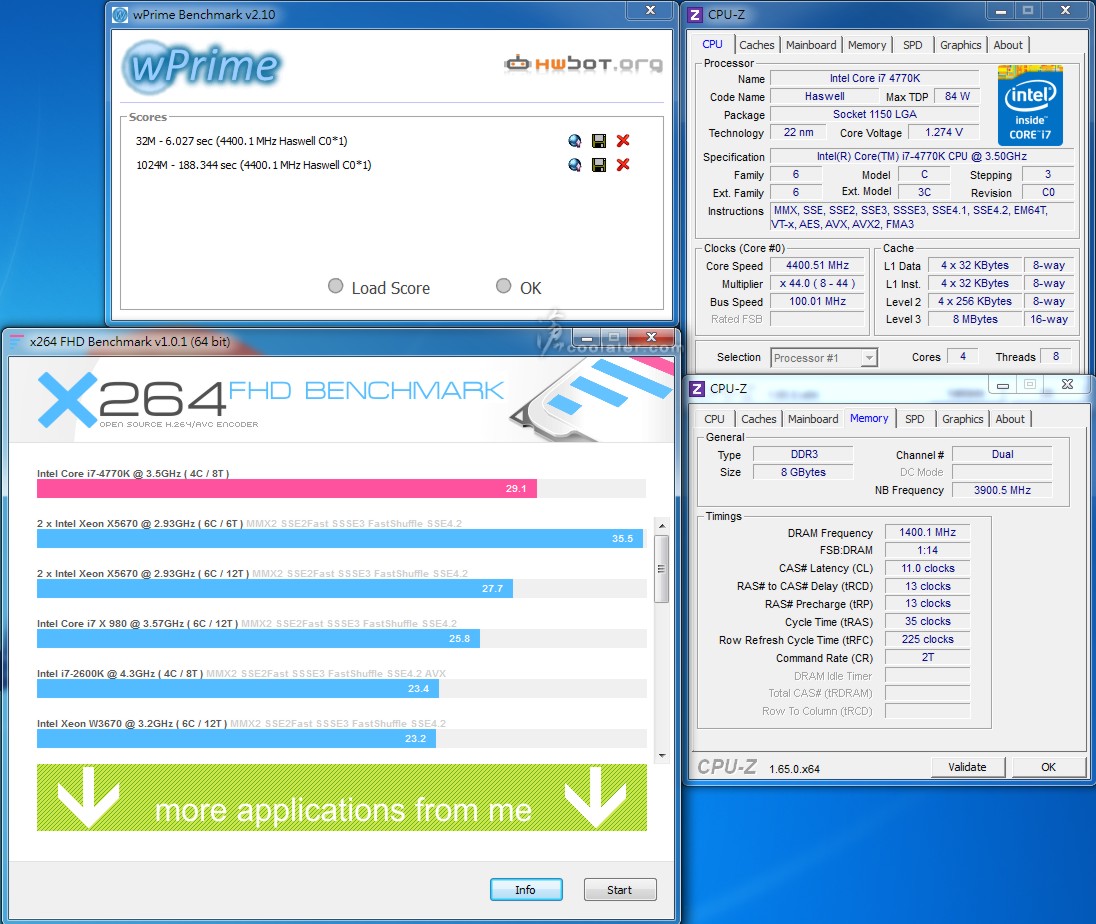This screenshot has height=924, width=1096.
Task: Click the x264 results scrollbar thumb
Action: (661, 568)
